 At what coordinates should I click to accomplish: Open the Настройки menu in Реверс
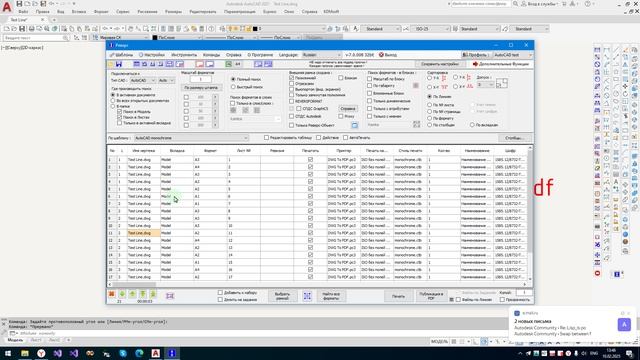151,55
